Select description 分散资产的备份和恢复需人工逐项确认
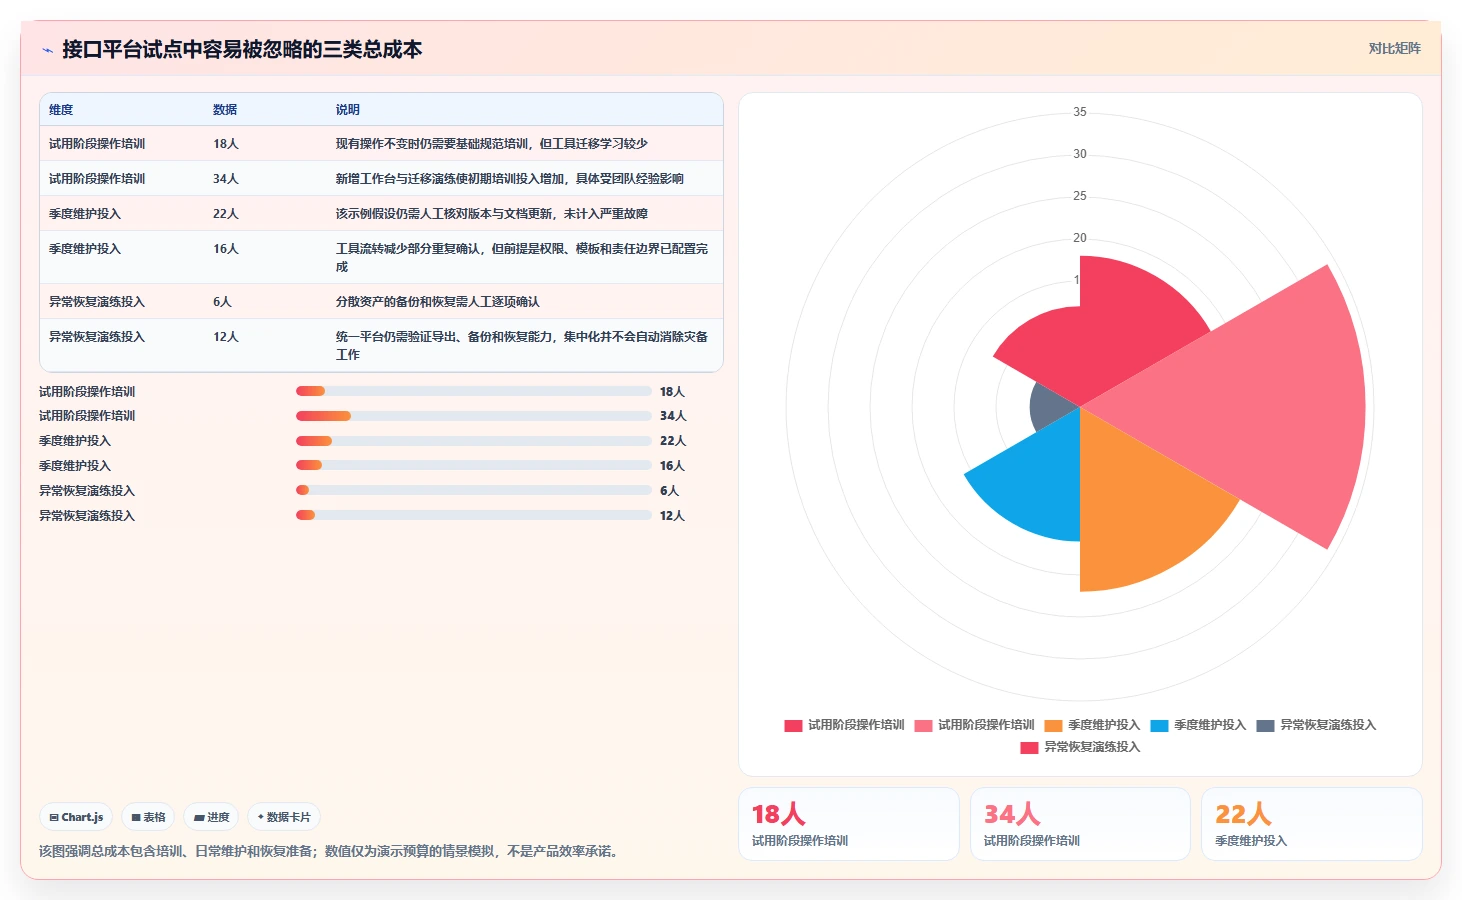Image resolution: width=1462 pixels, height=900 pixels. point(438,302)
